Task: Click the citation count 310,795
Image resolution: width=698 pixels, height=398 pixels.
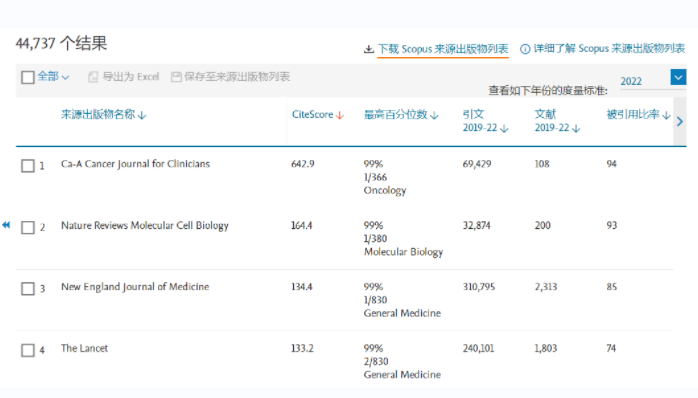Action: click(479, 287)
